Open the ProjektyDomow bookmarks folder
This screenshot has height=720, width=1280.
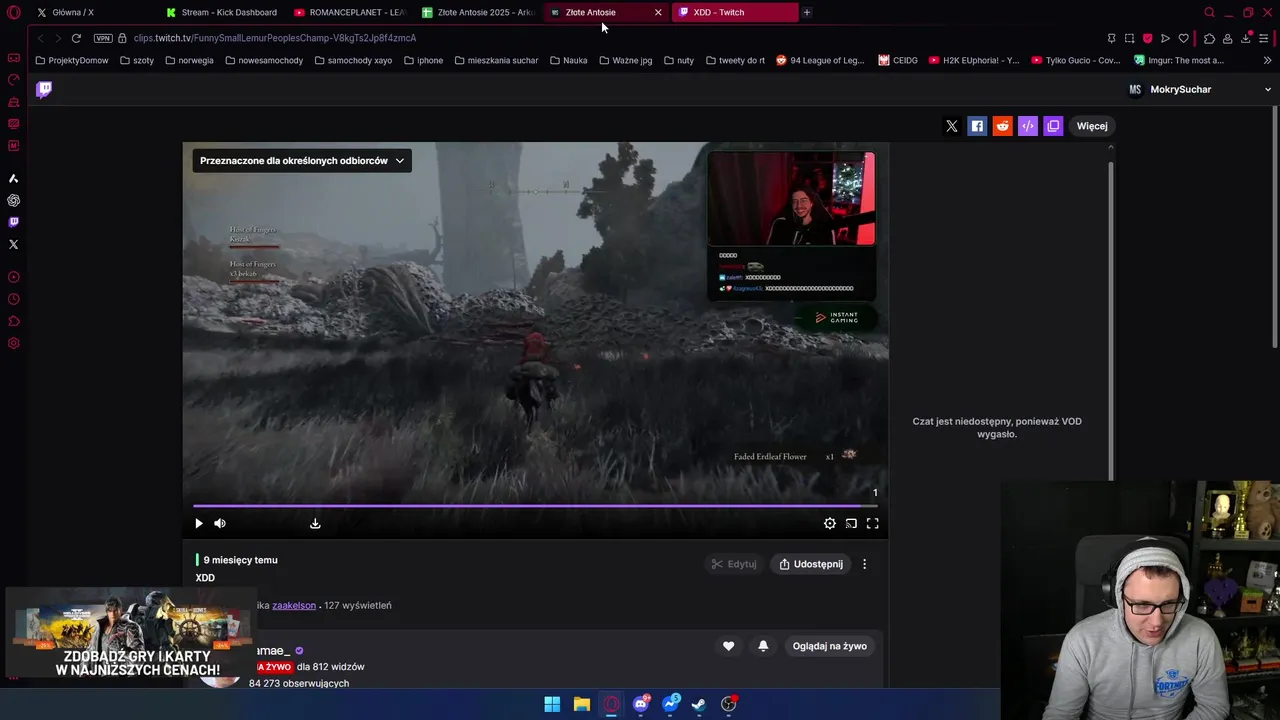pyautogui.click(x=72, y=60)
